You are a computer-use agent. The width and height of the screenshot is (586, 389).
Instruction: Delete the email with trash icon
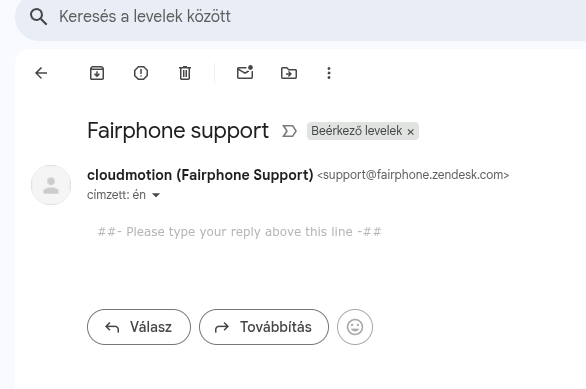185,73
